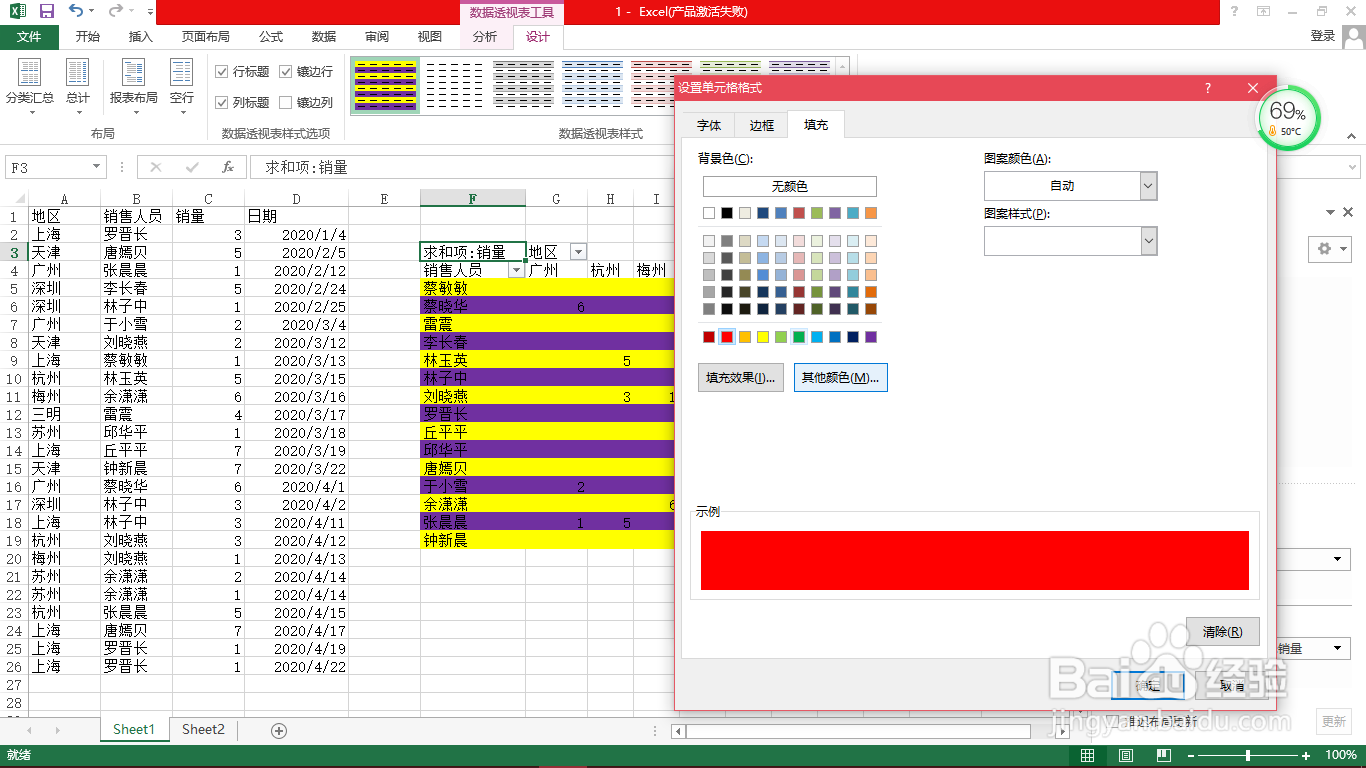Select the red standard color swatch
1366x768 pixels.
click(x=728, y=337)
